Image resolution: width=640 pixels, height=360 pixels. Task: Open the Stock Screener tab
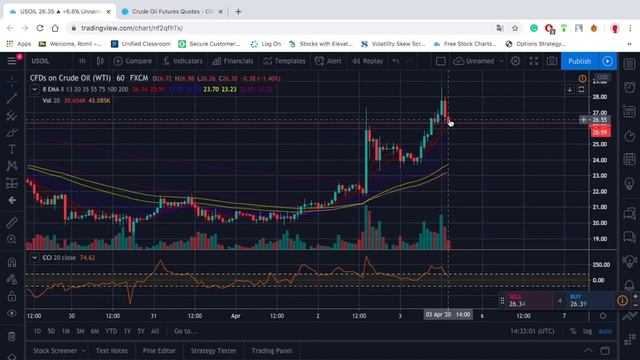coord(55,351)
